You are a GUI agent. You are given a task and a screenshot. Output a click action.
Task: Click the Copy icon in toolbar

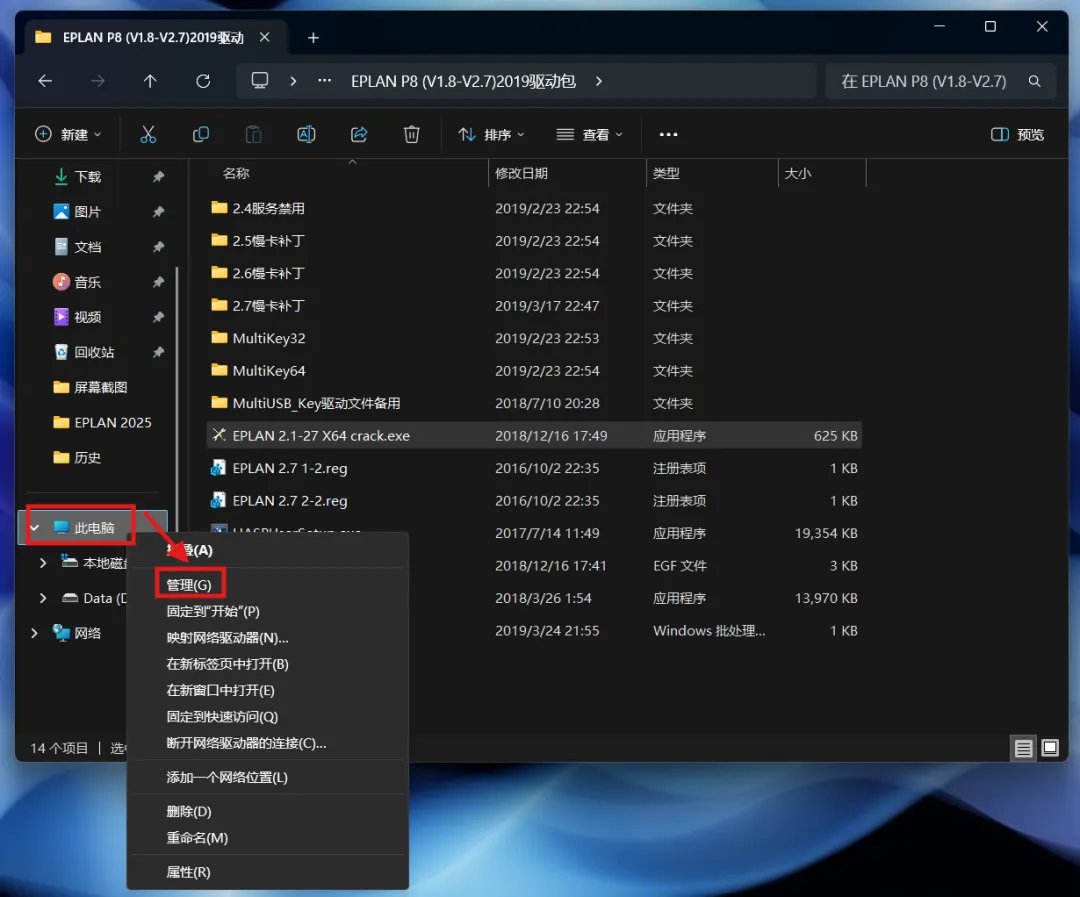[x=201, y=134]
